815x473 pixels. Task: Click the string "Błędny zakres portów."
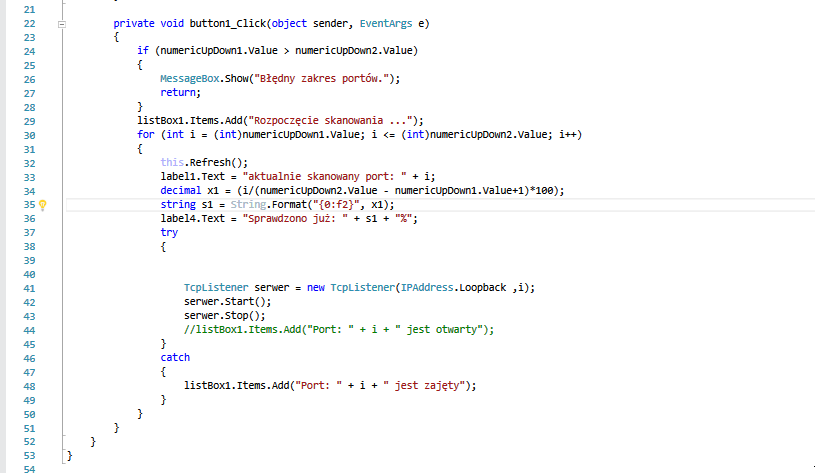coord(322,78)
